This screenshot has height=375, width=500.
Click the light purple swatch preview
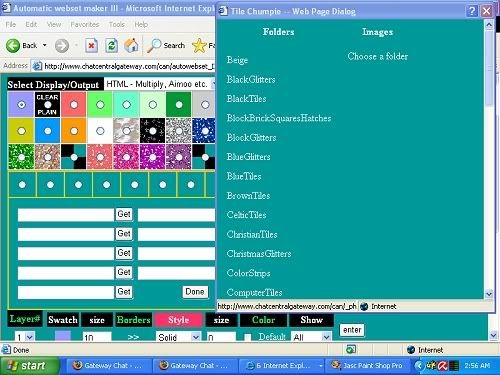(62, 336)
